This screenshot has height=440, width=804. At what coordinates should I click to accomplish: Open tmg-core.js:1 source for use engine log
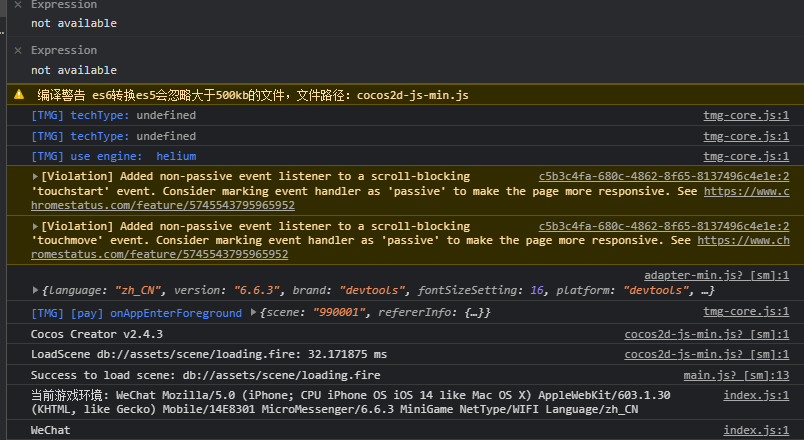pos(746,156)
